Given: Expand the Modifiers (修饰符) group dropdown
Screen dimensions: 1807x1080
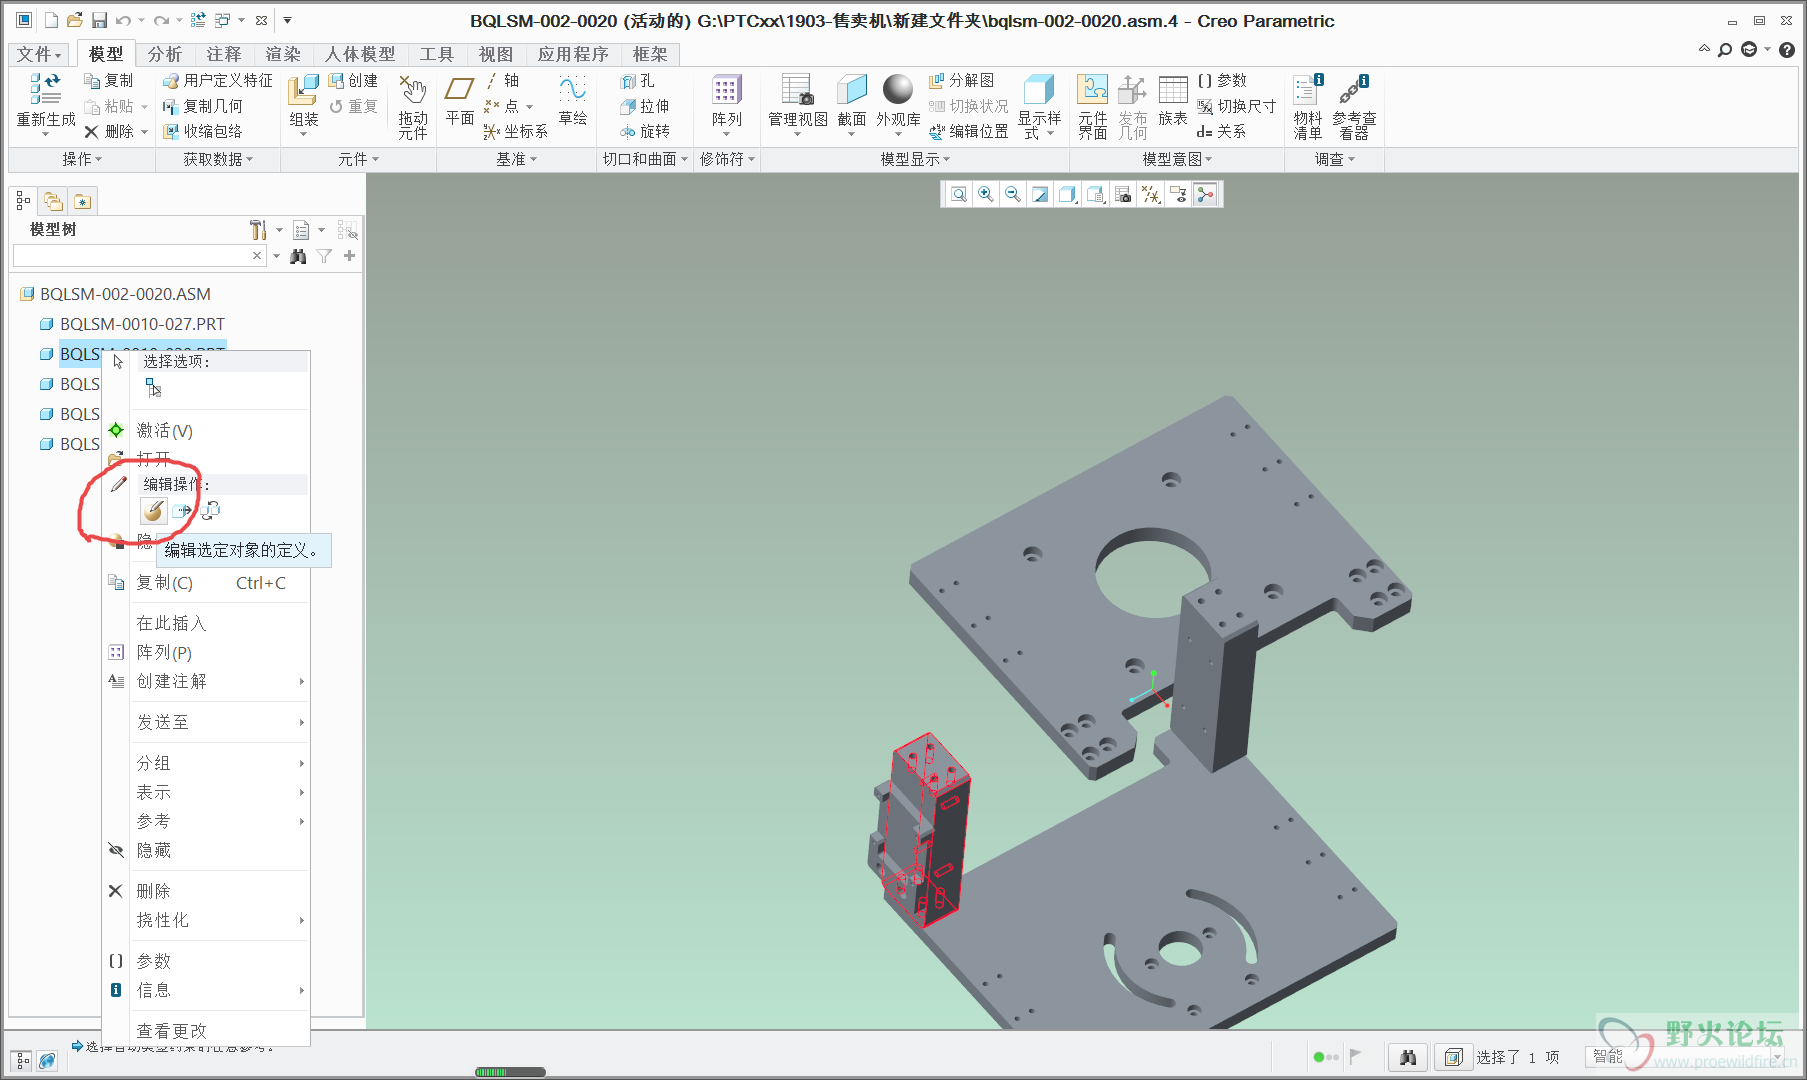Looking at the screenshot, I should click(x=727, y=159).
